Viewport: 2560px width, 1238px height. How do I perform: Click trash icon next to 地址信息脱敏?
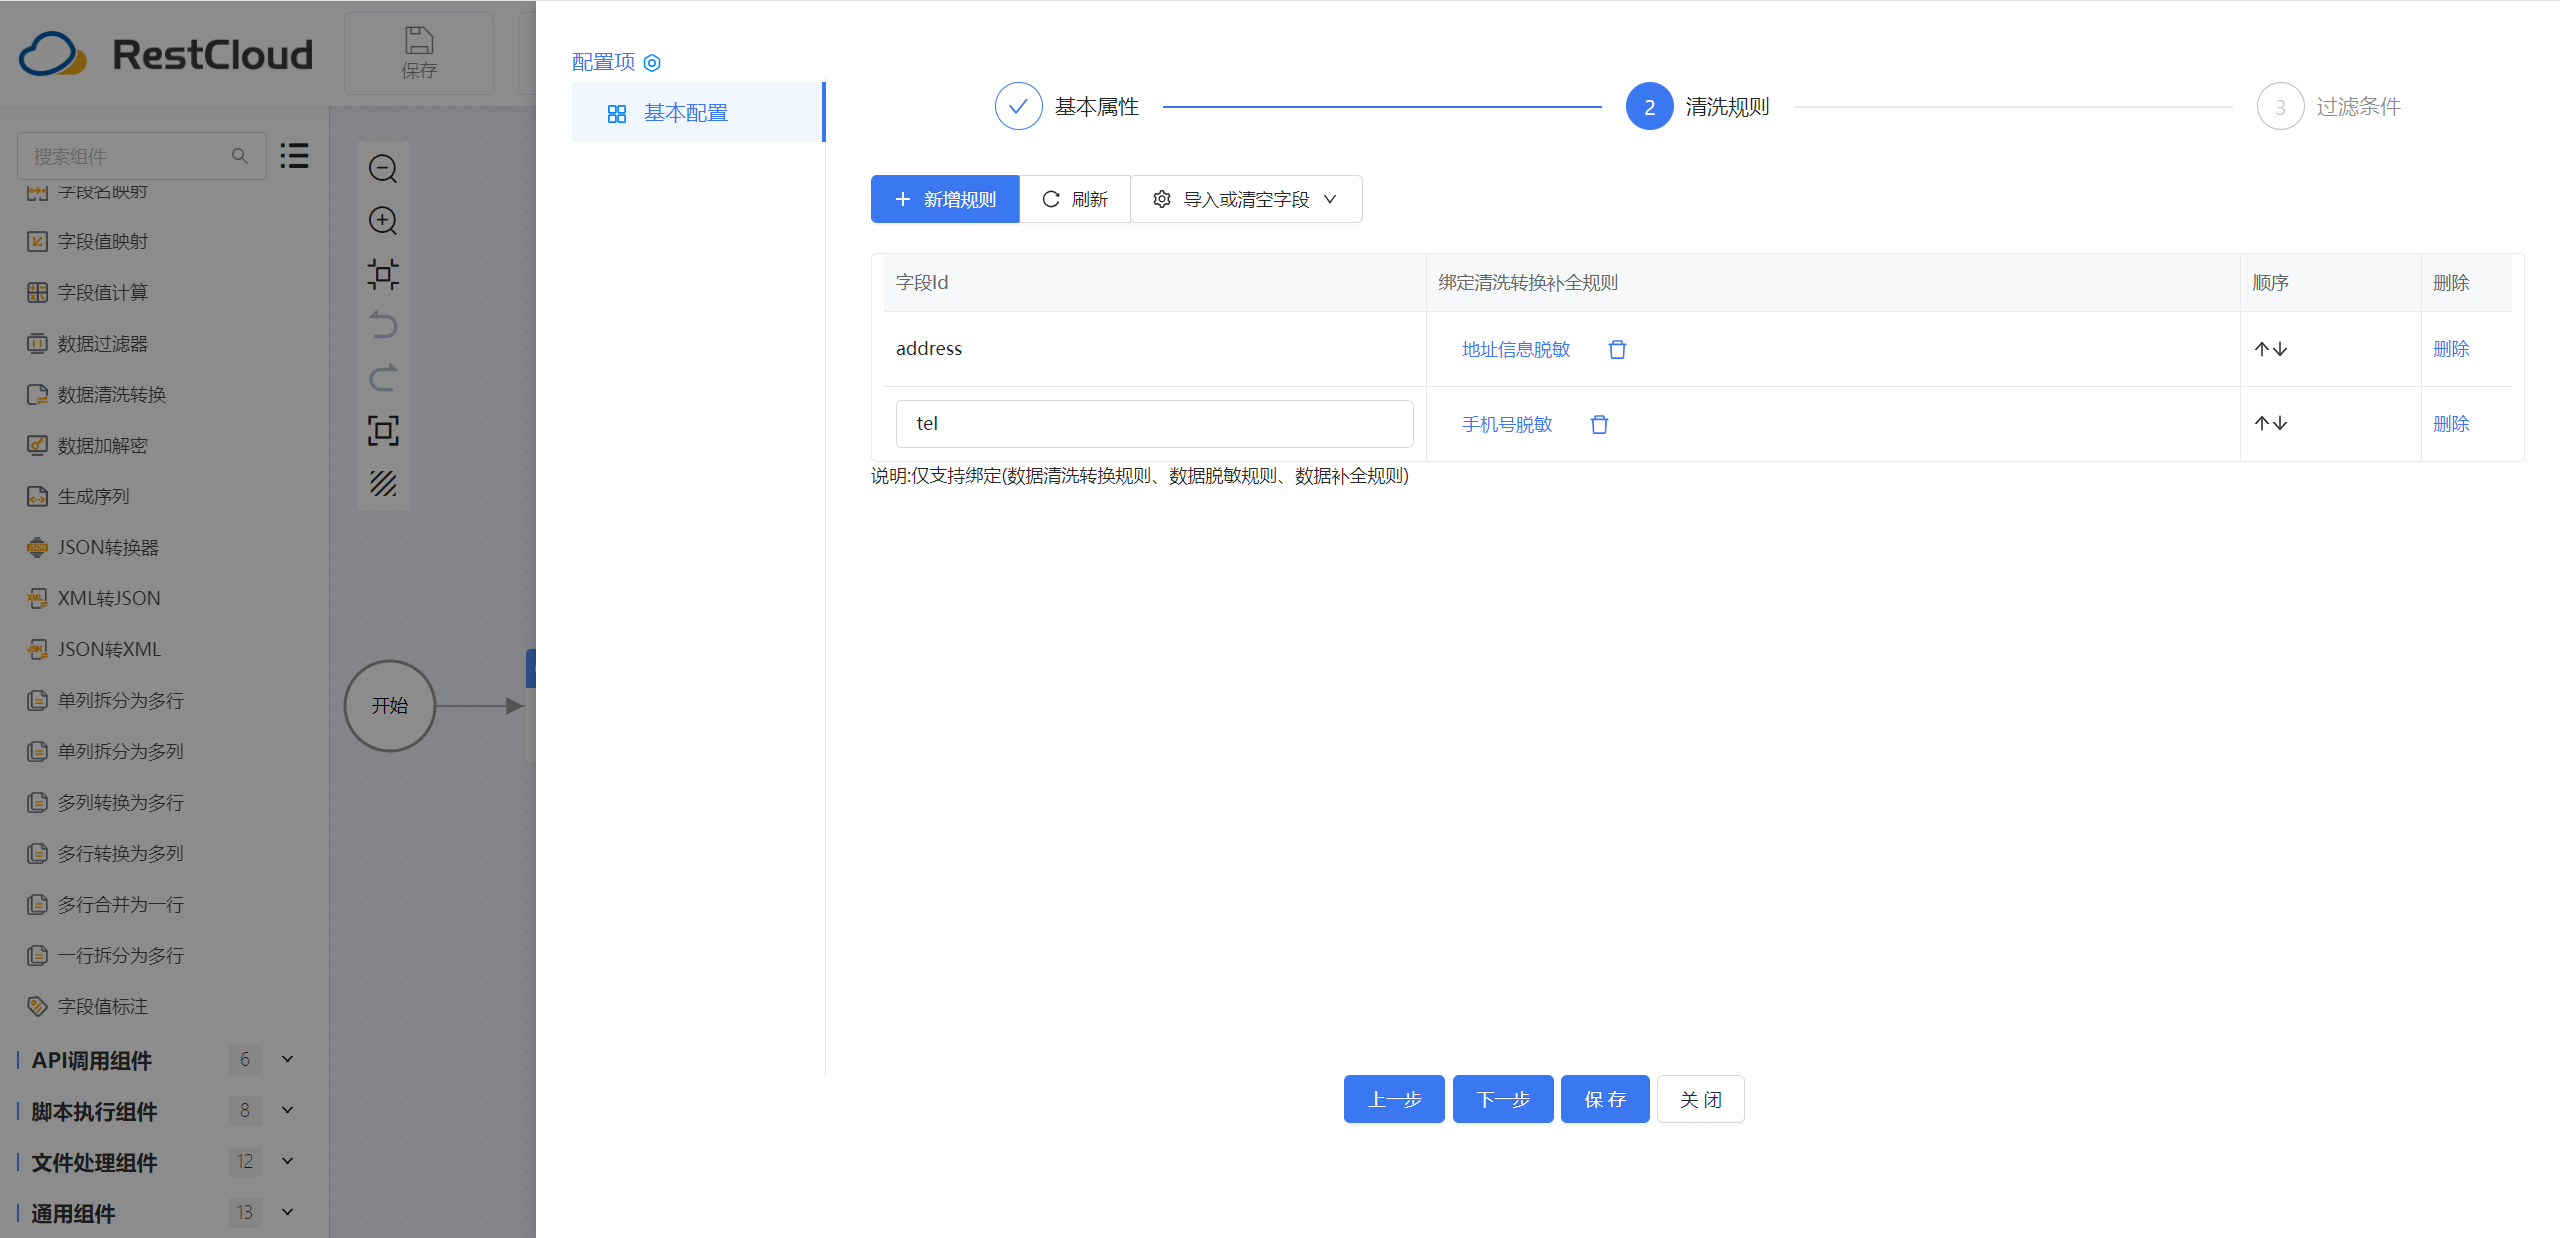coord(1617,349)
